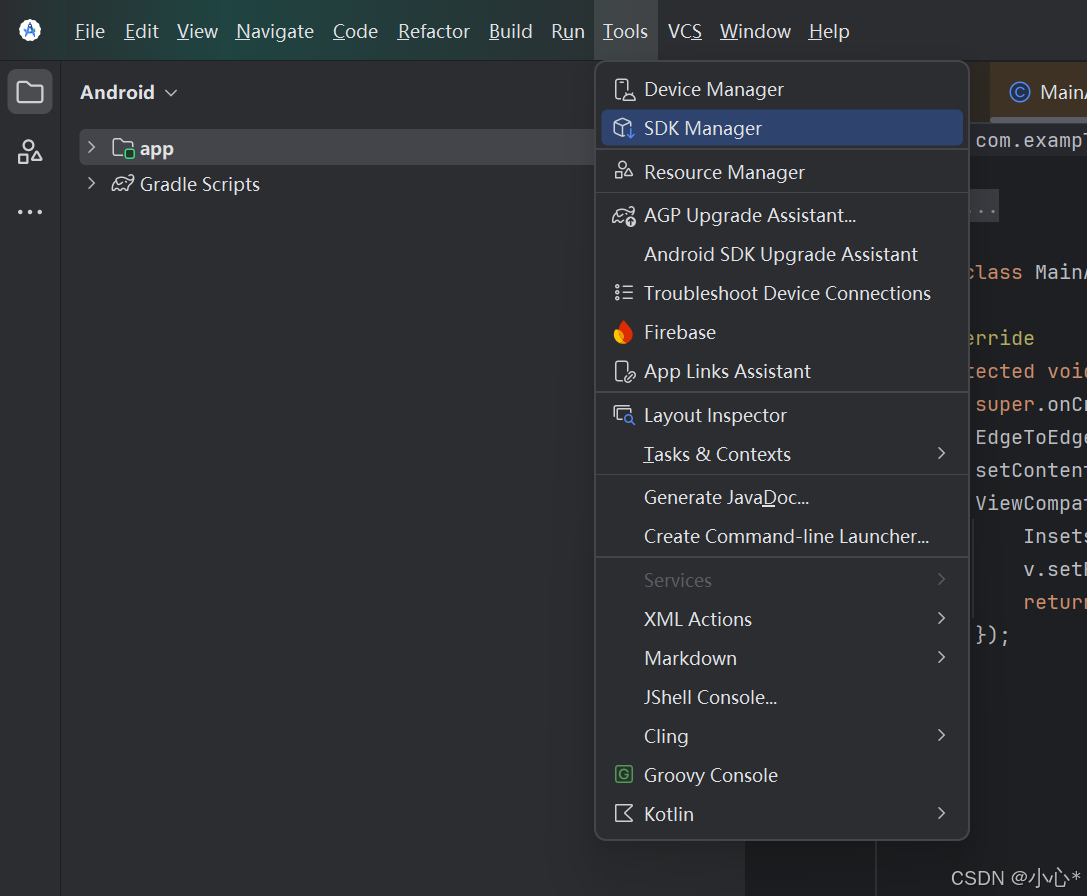Expand the XML Actions submenu arrow
Screen dimensions: 1087x896
pyautogui.click(x=941, y=618)
